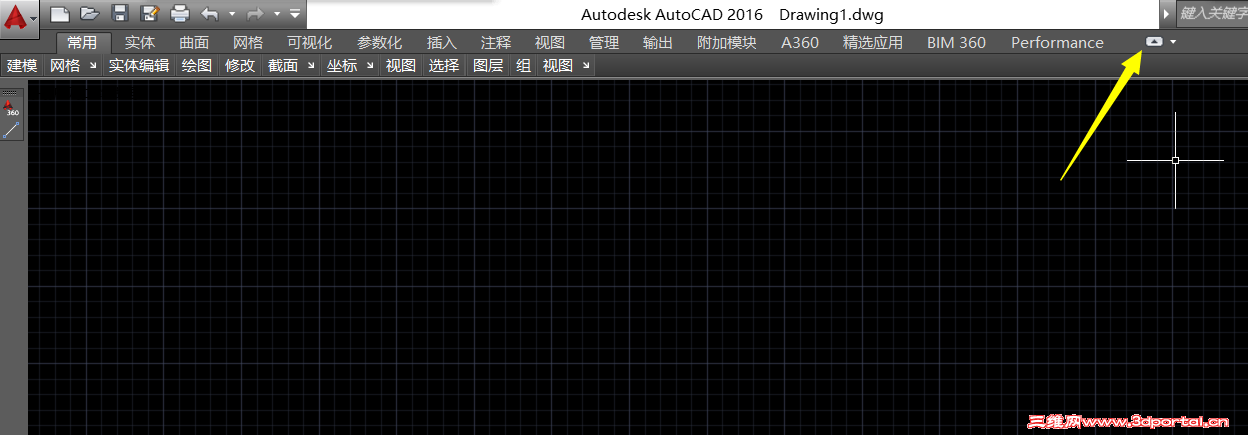Click the Open file folder icon
The image size is (1248, 435).
pos(90,14)
